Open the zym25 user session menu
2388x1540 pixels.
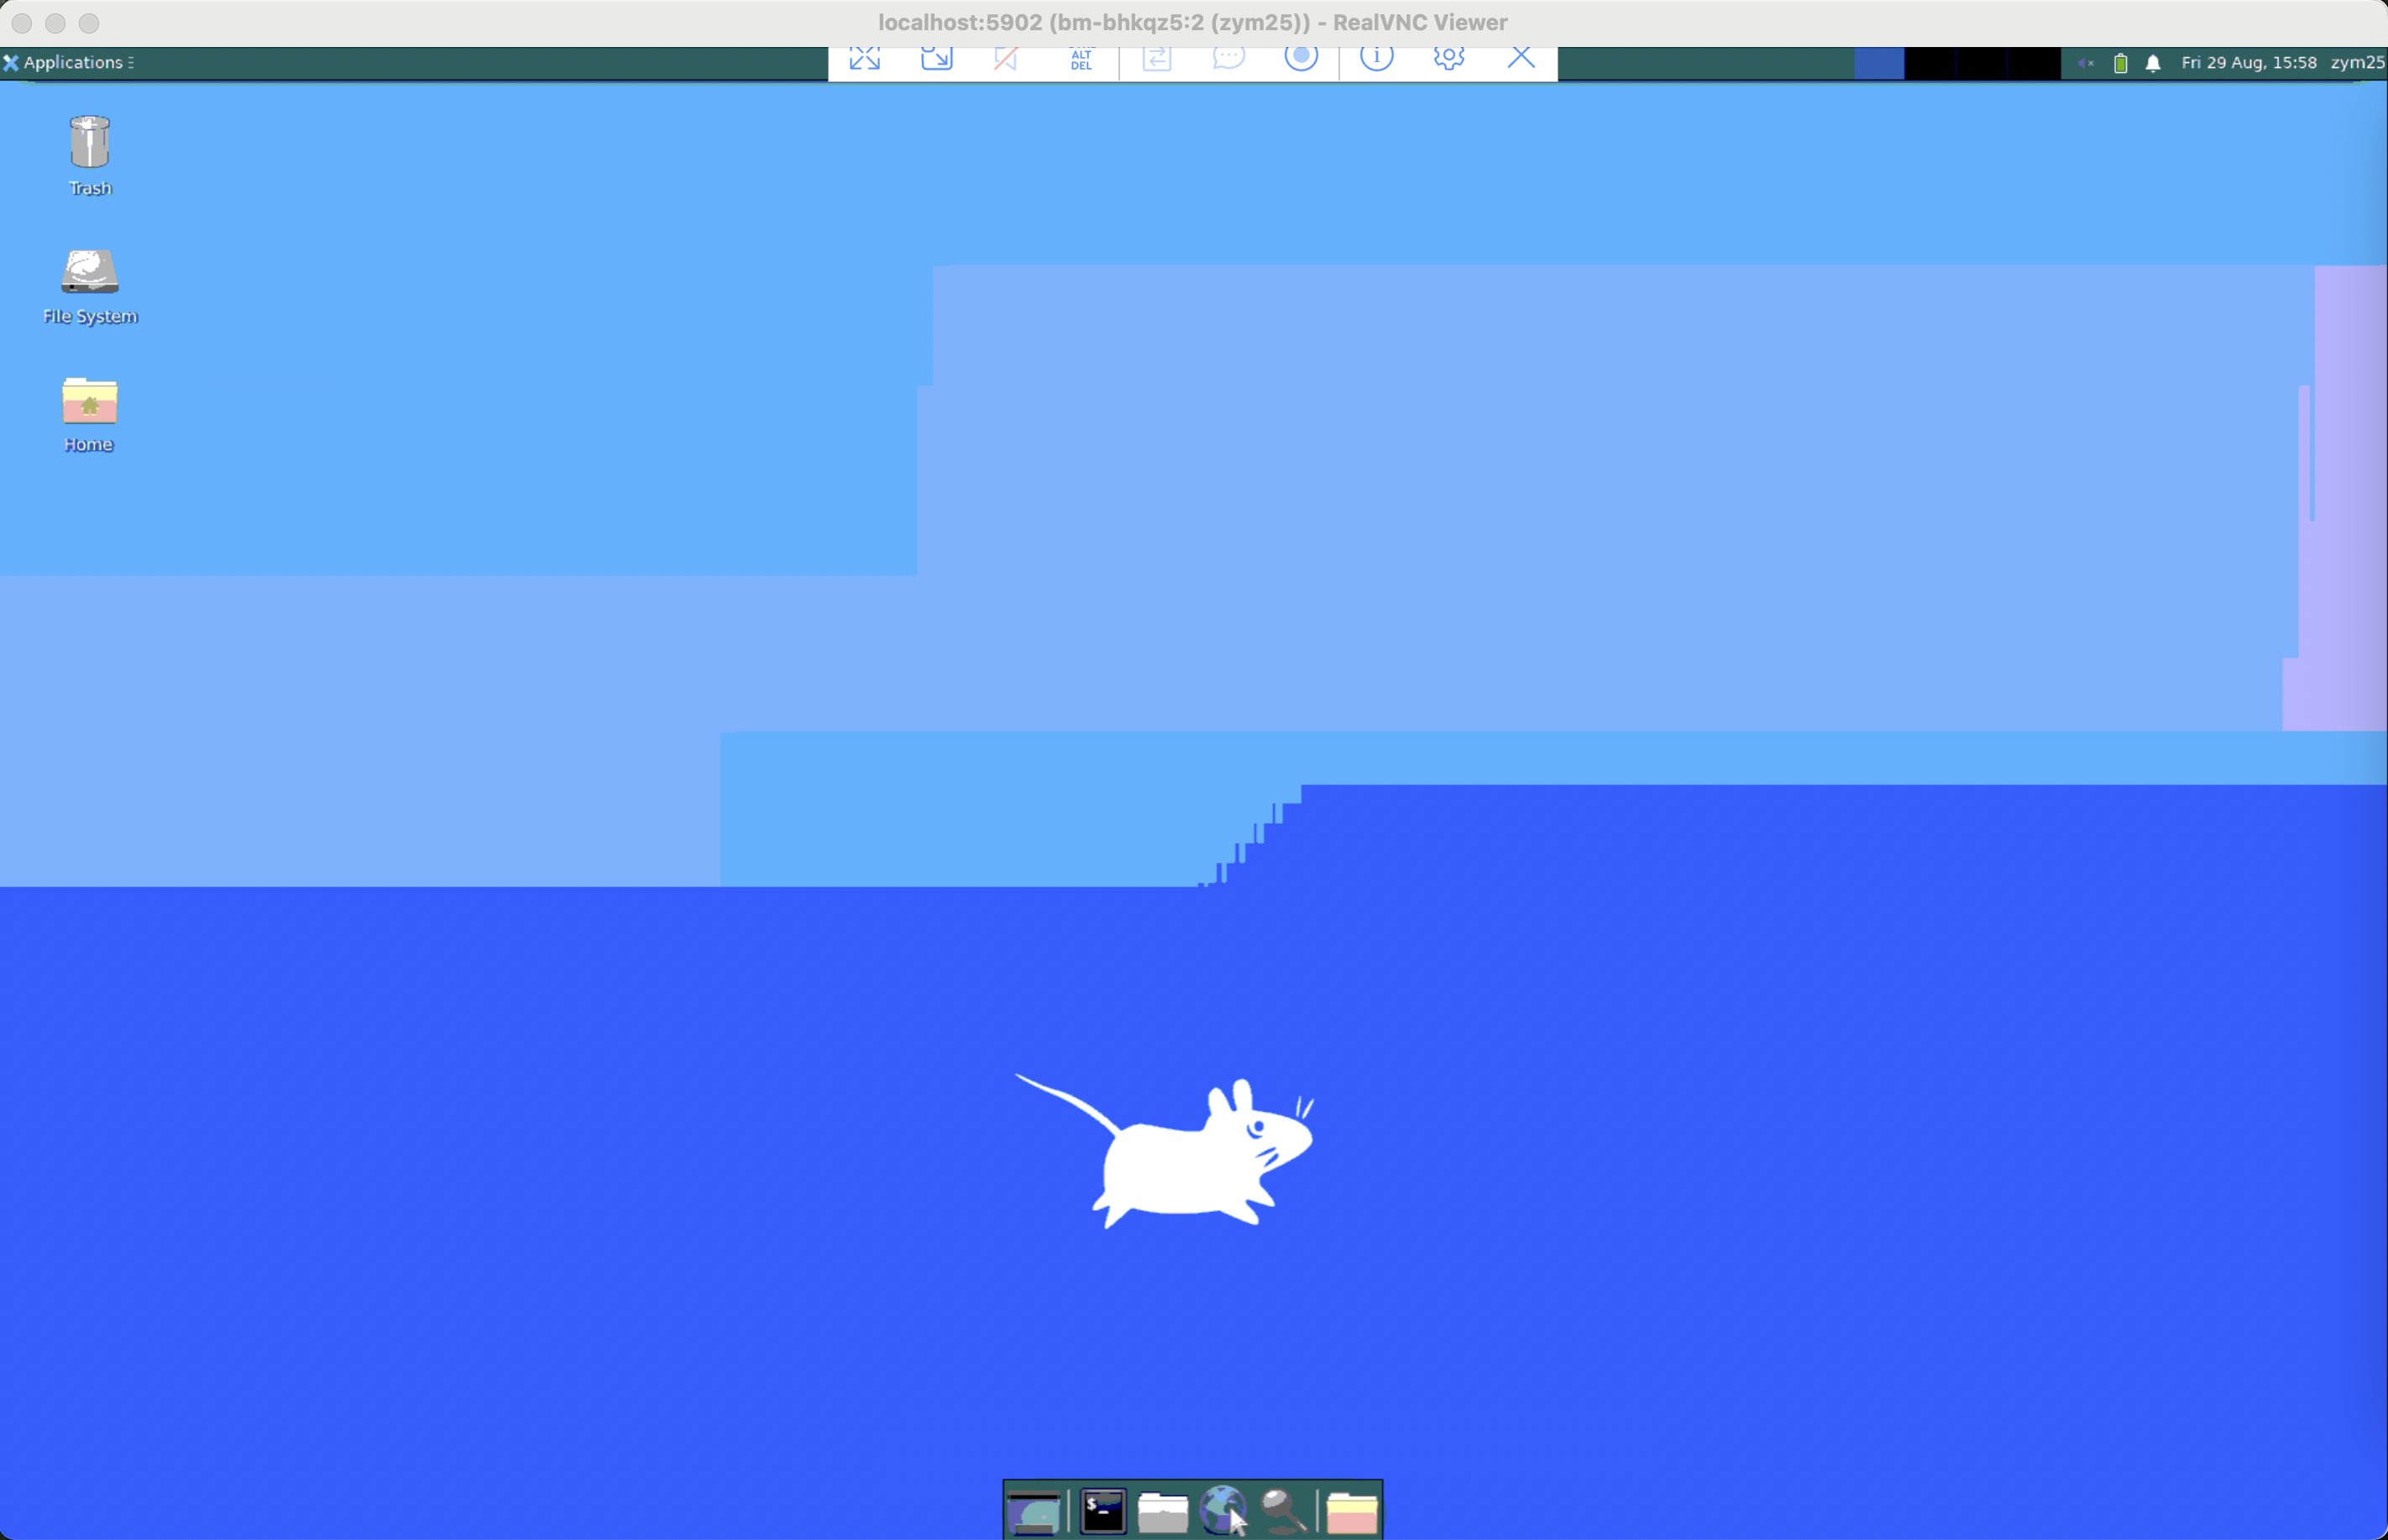pyautogui.click(x=2357, y=62)
